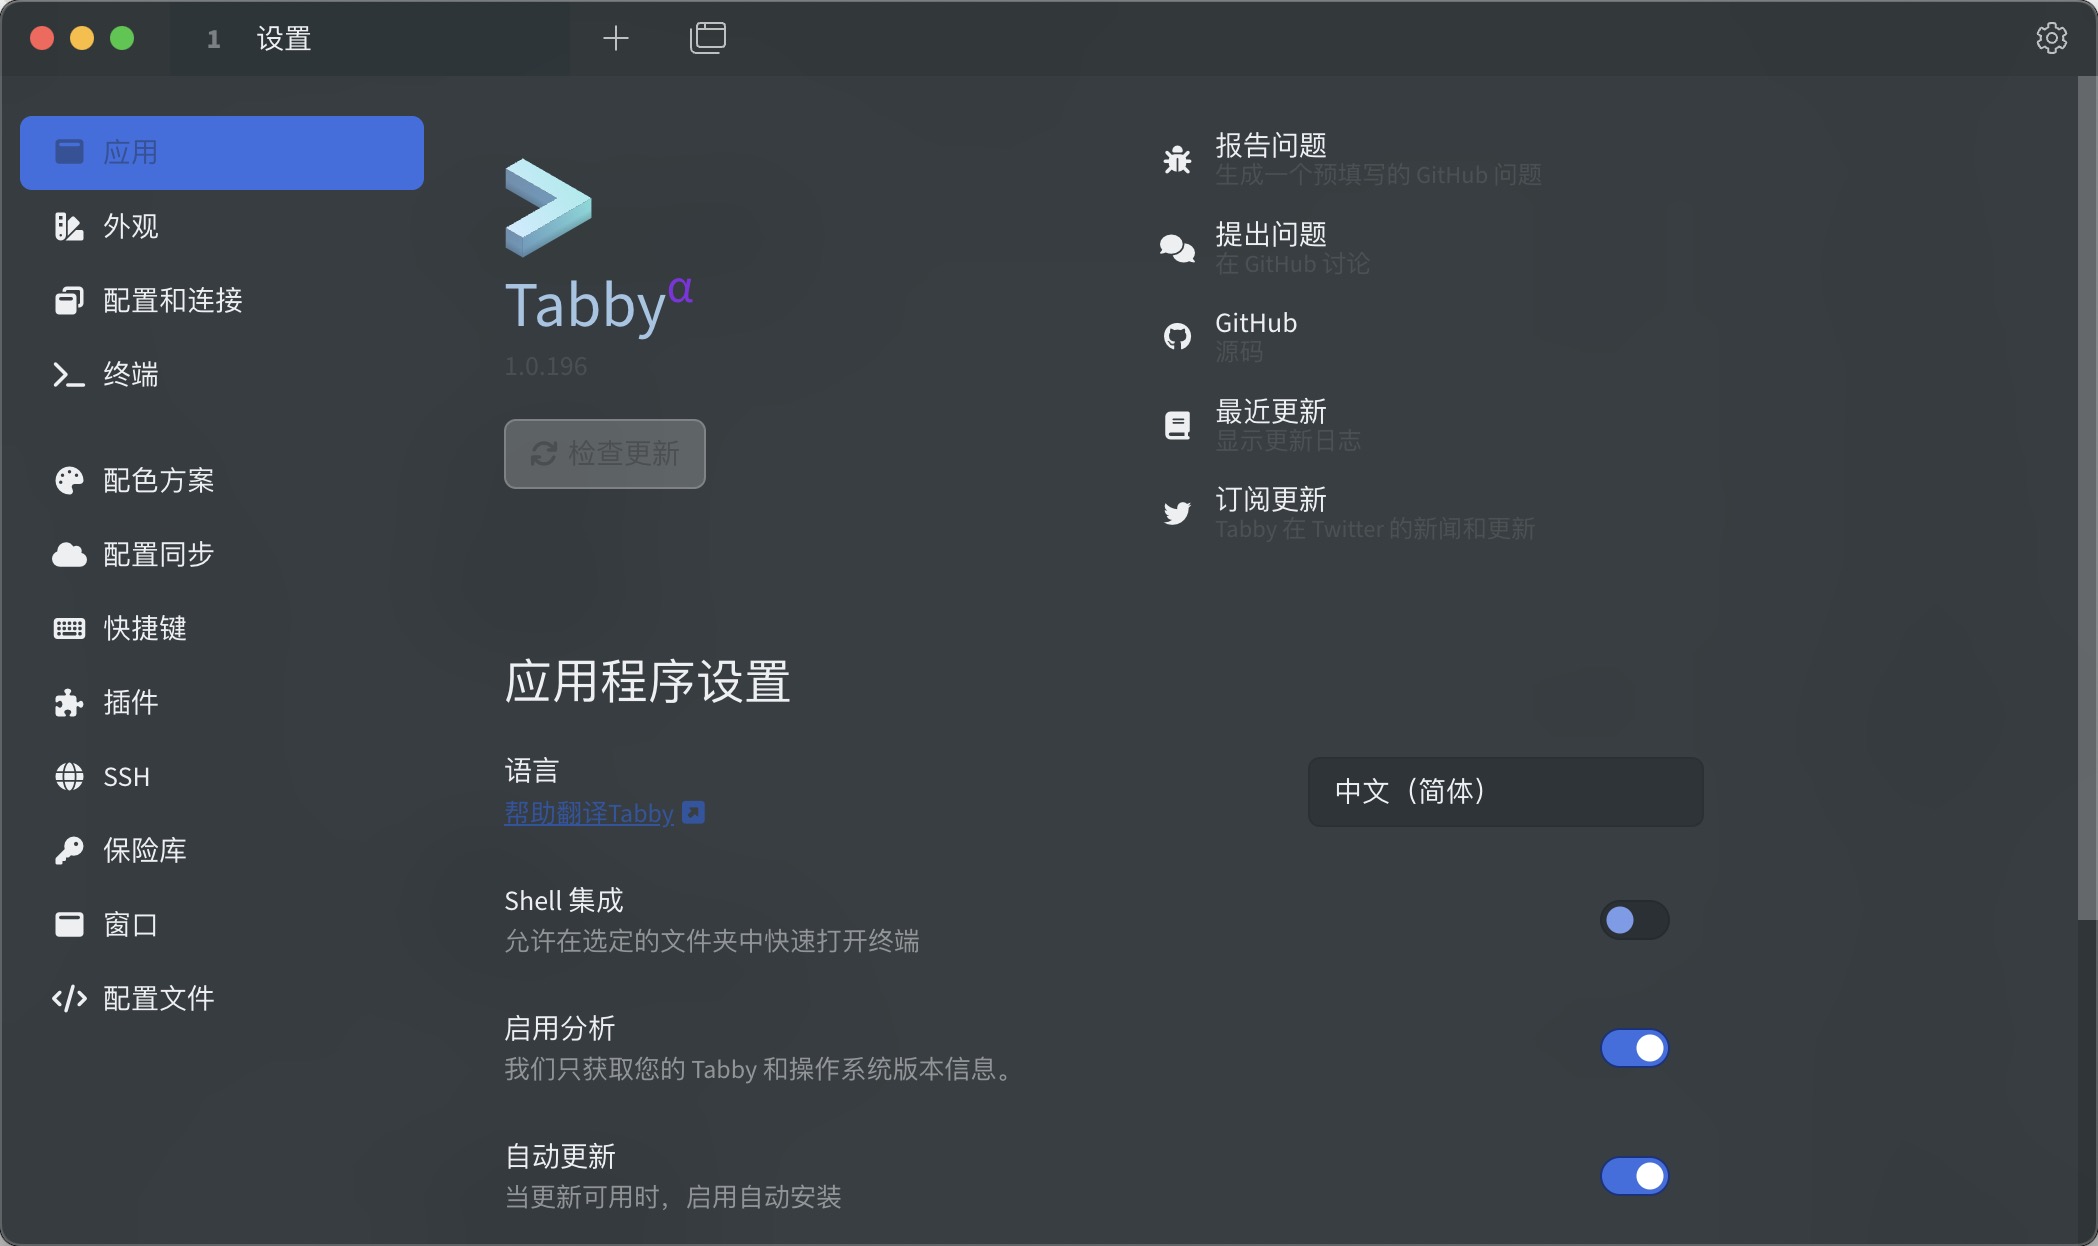The height and width of the screenshot is (1246, 2098).
Task: Turn off the 自动更新 auto-update toggle
Action: 1634,1176
